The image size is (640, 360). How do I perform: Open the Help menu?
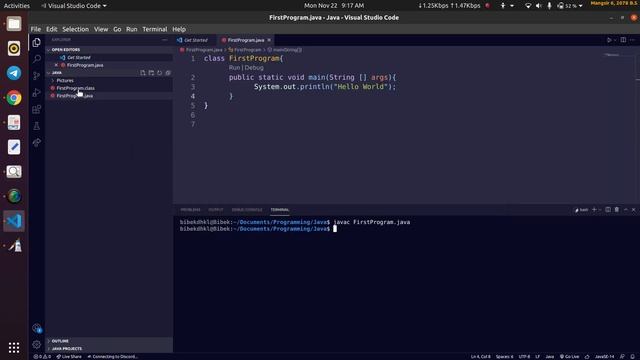tap(179, 29)
